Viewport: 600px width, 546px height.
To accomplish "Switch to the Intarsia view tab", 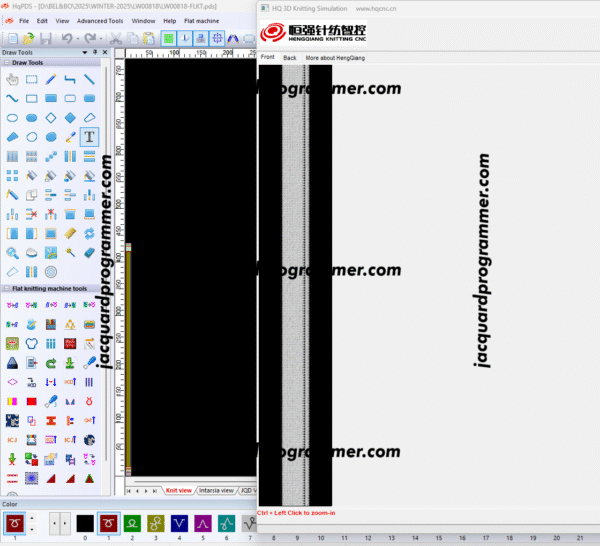I will coord(217,491).
